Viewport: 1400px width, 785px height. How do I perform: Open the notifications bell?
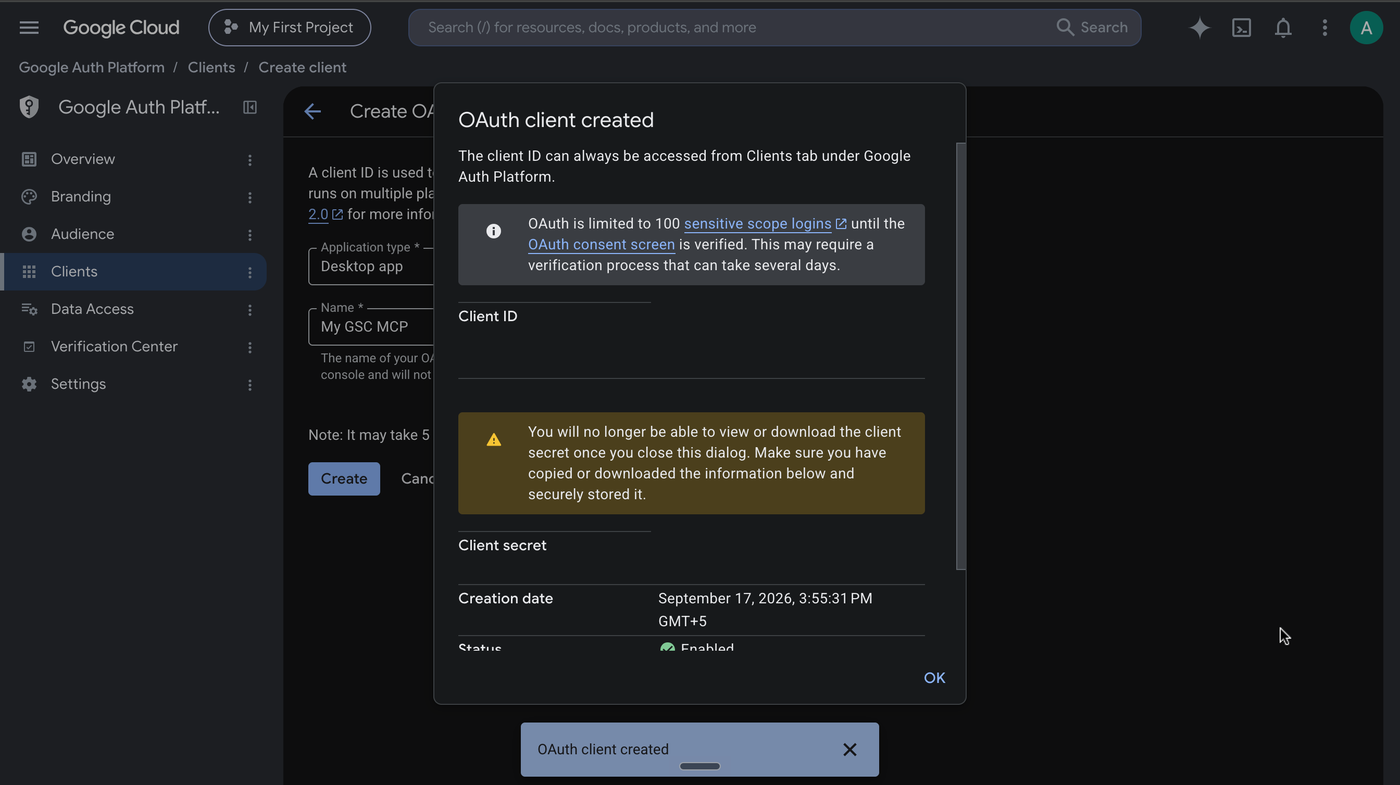[1283, 27]
